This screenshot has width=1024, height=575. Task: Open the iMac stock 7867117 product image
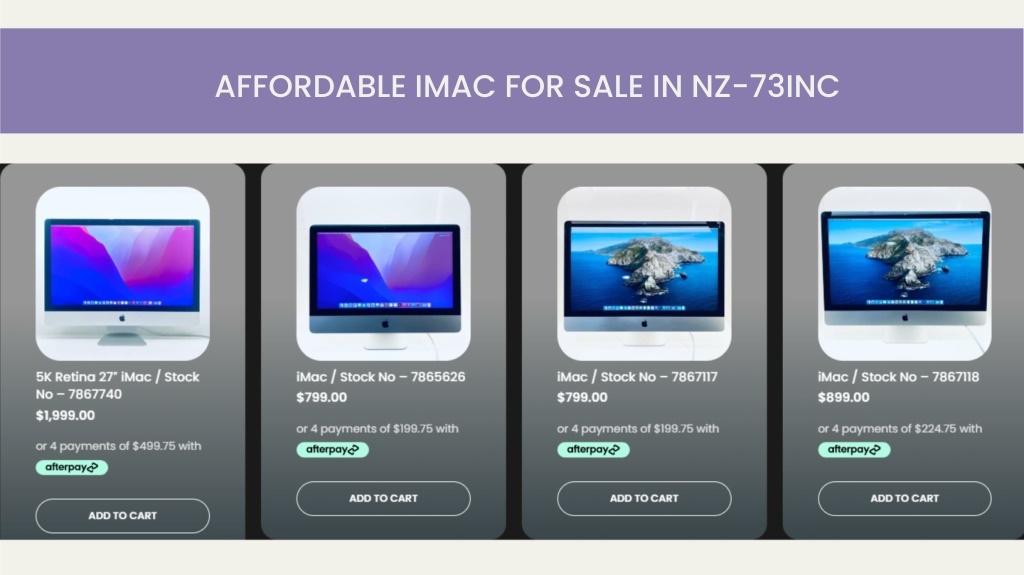coord(644,274)
